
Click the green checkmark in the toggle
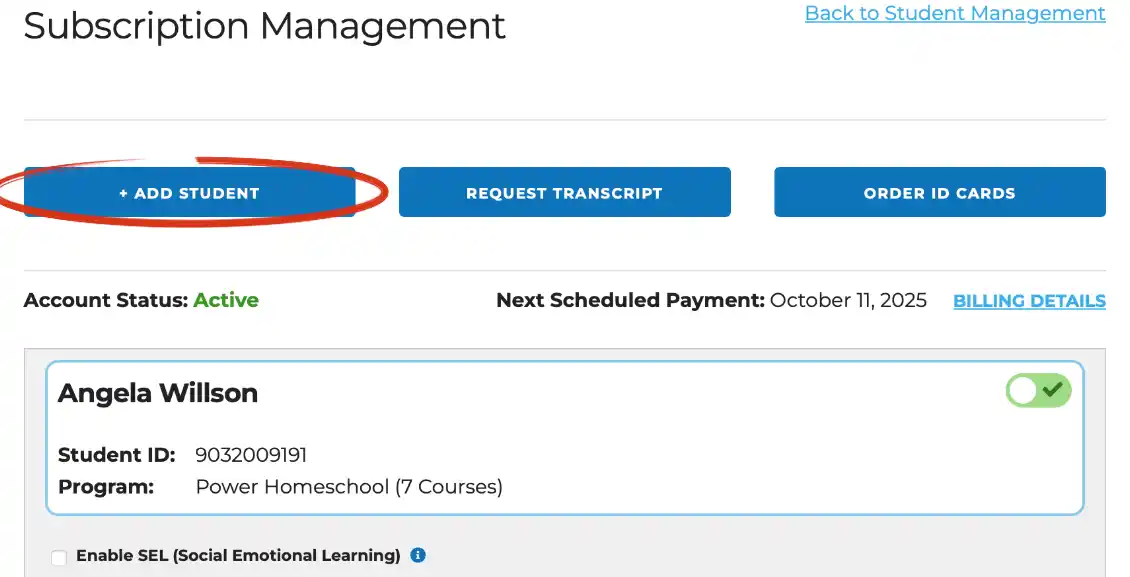point(1053,390)
